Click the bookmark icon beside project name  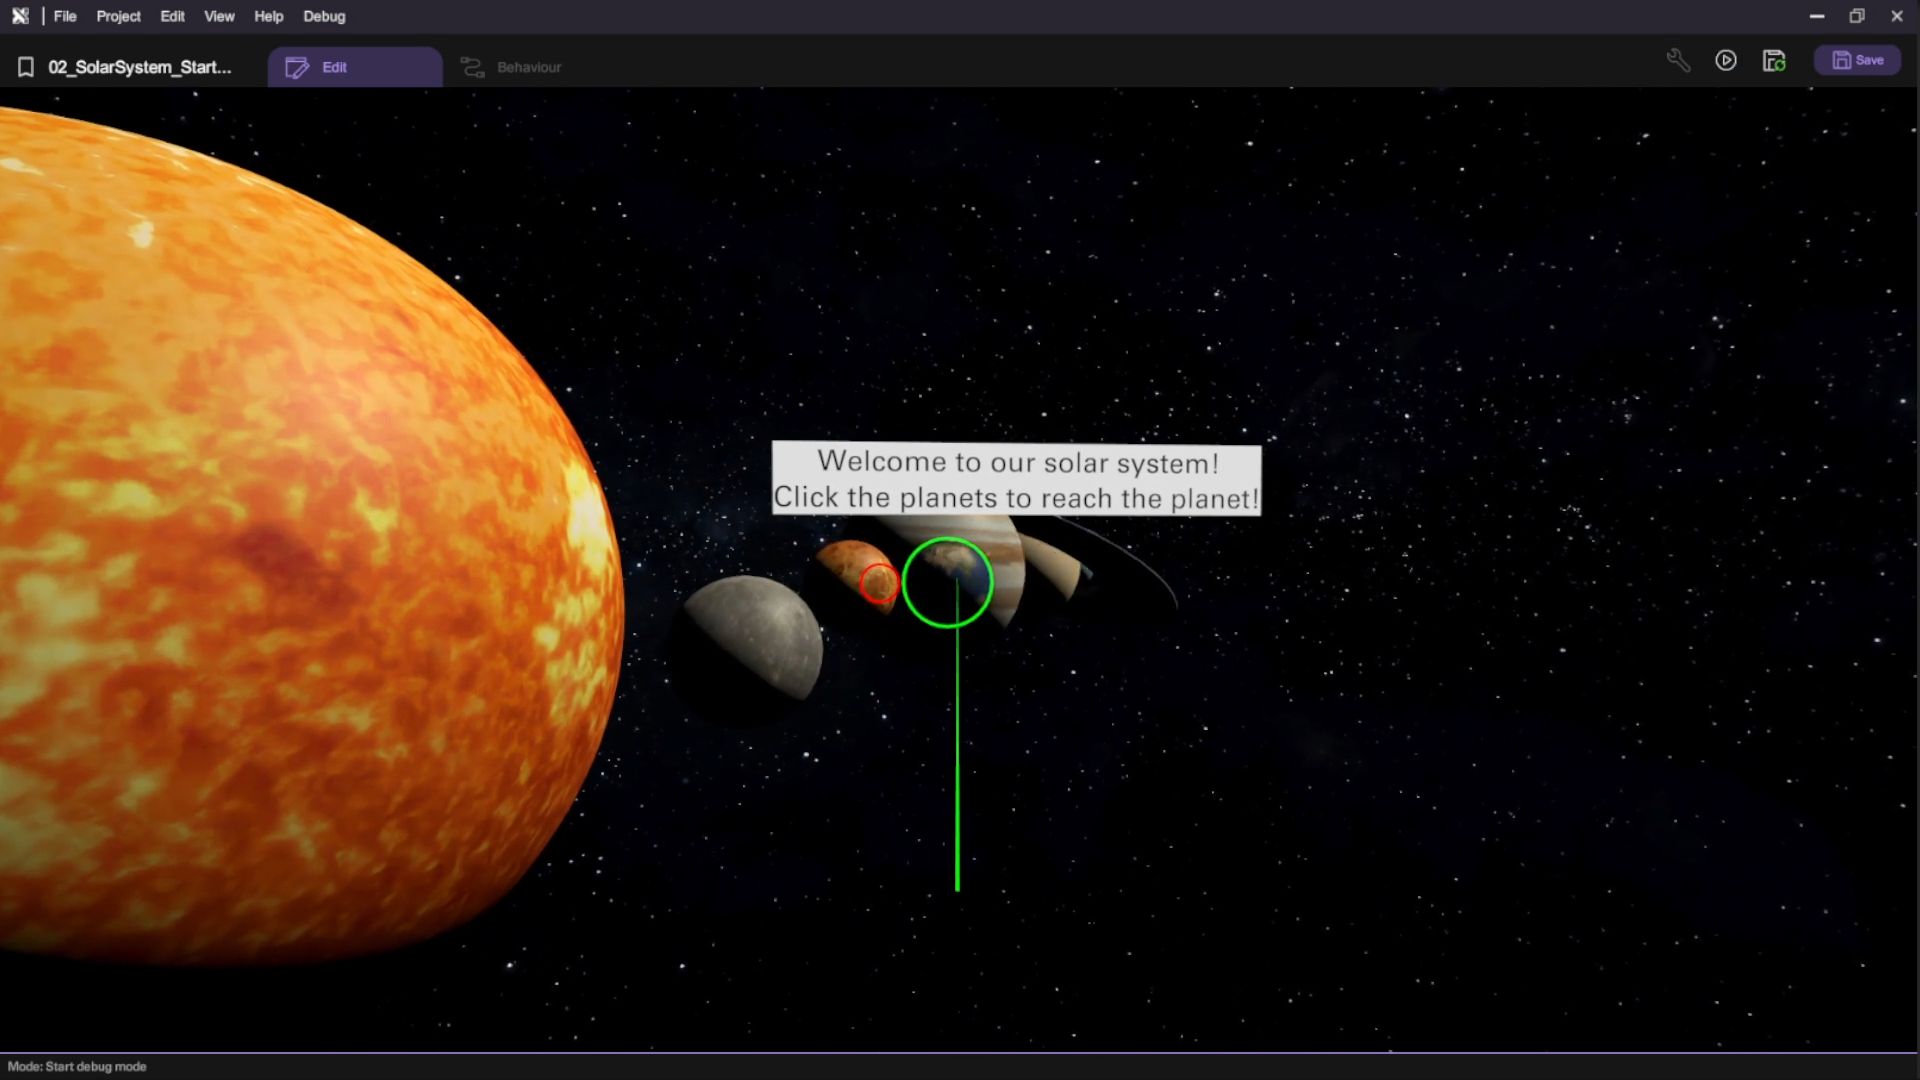coord(26,67)
